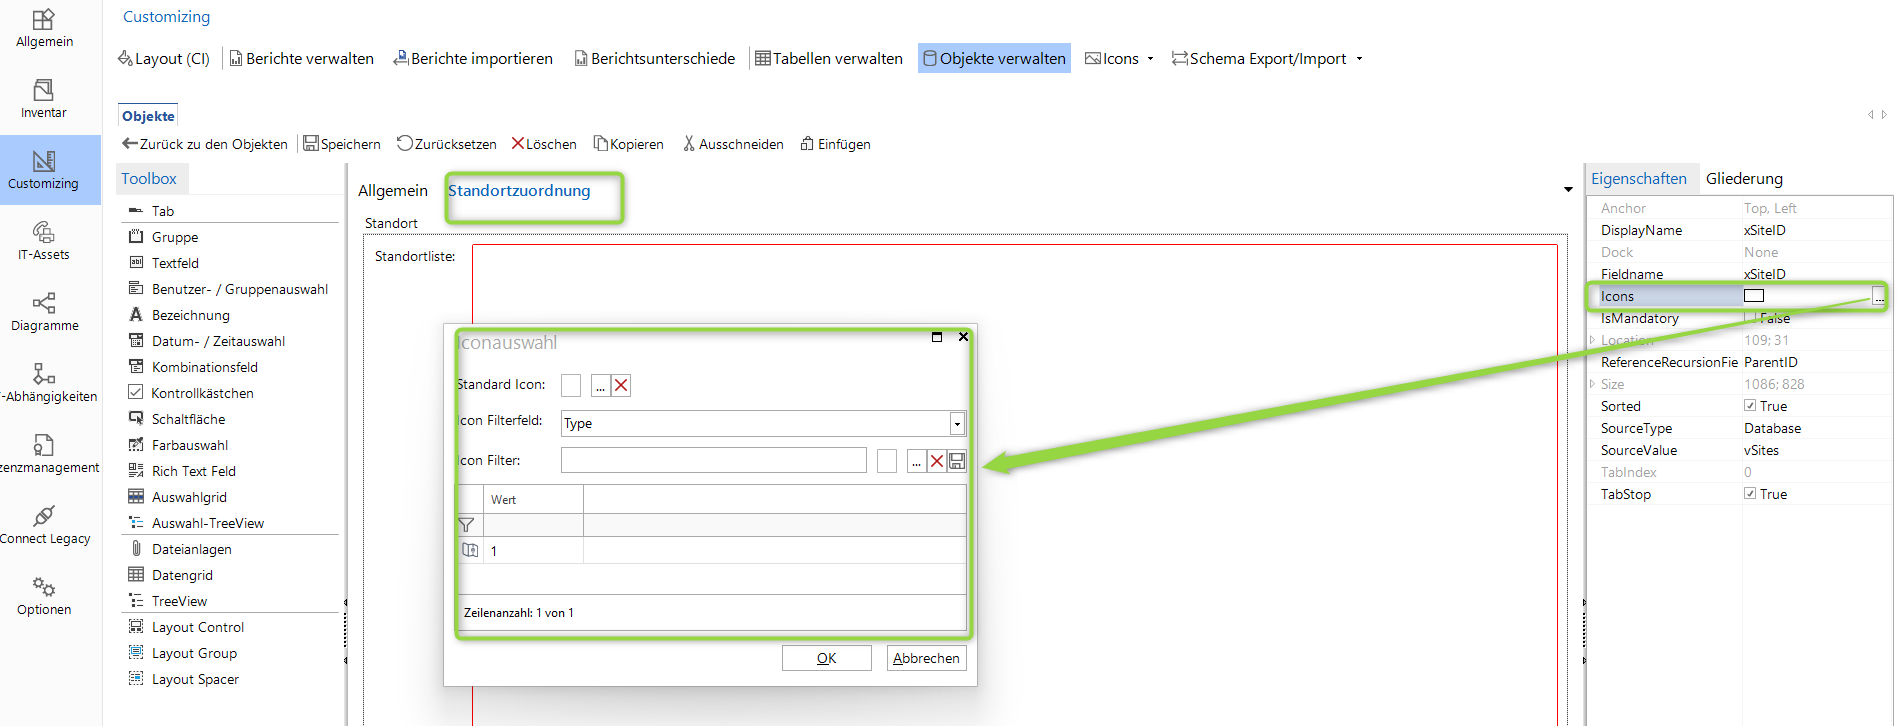Clear the Standard Icon with the red X

click(x=621, y=386)
